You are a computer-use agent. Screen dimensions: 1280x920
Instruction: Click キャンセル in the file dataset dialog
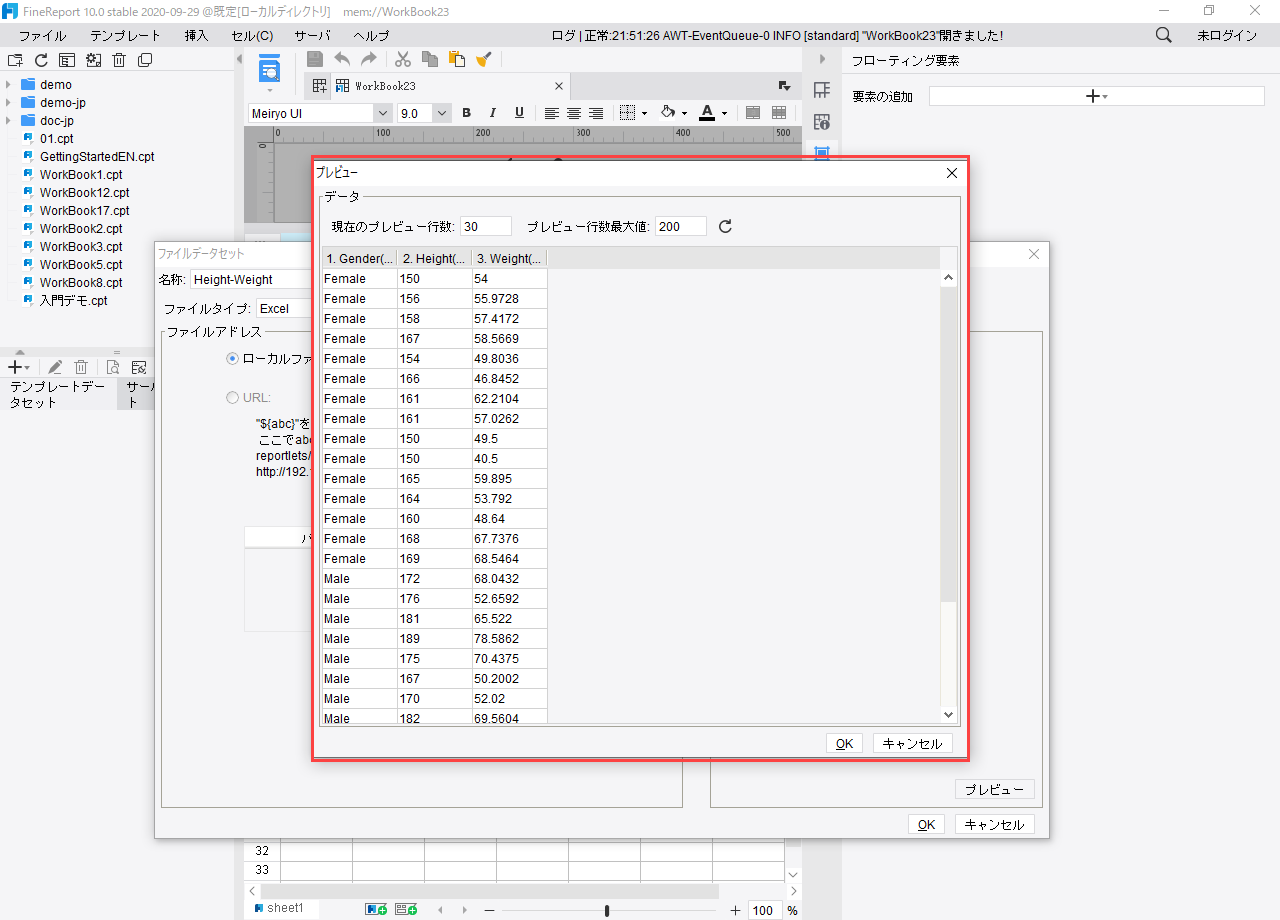[995, 825]
